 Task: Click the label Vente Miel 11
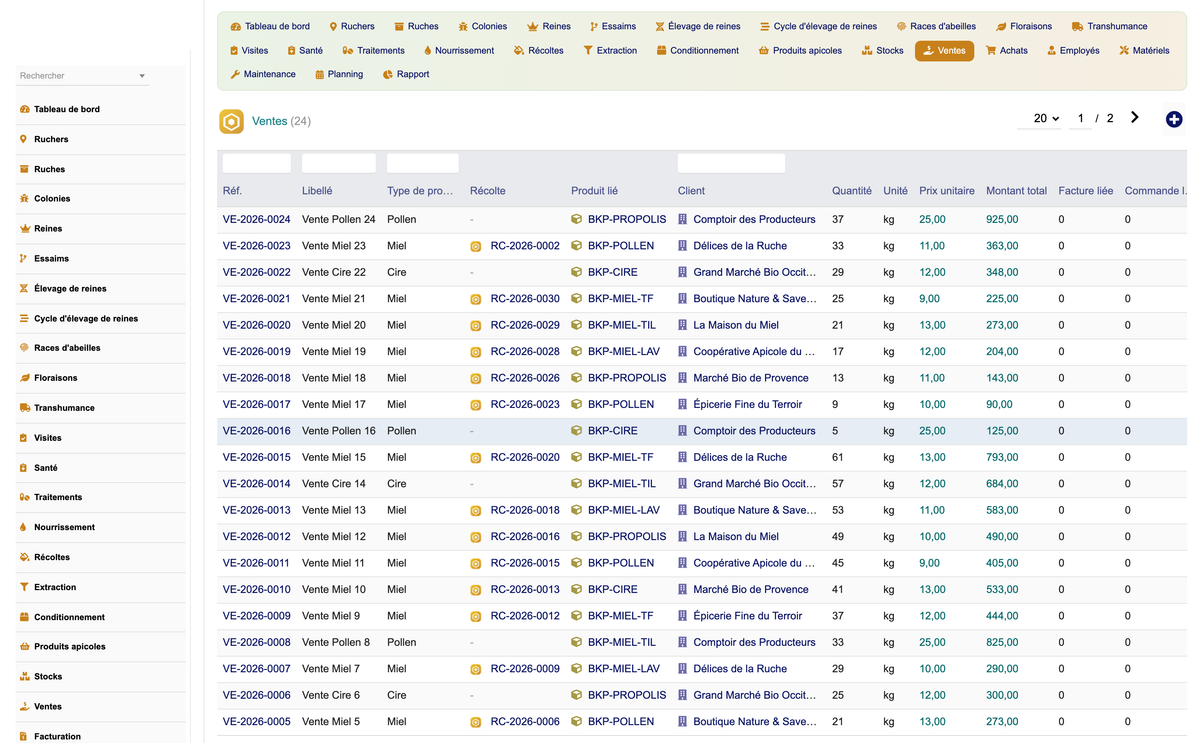point(334,563)
